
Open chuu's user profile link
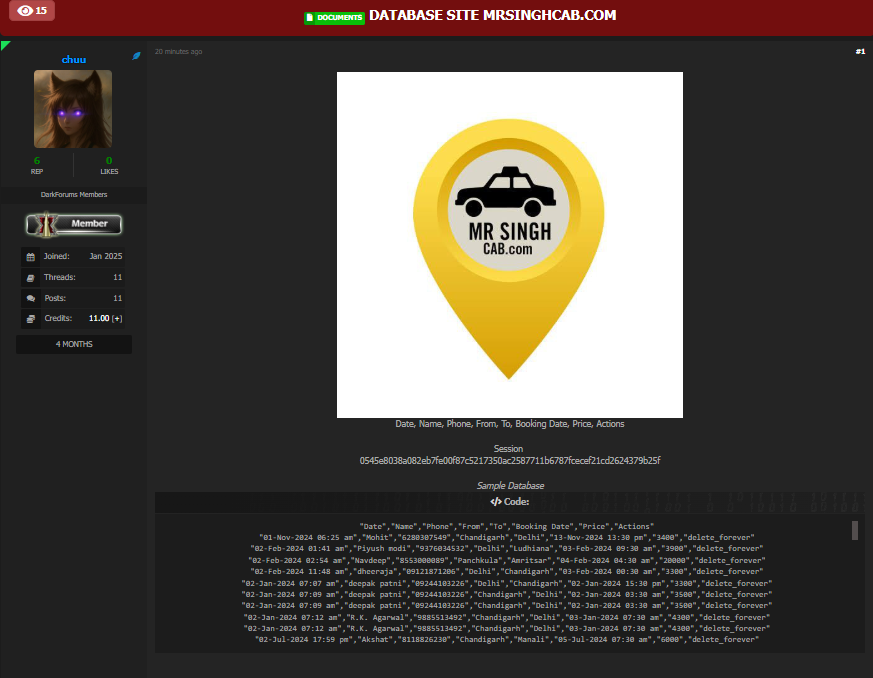point(74,59)
